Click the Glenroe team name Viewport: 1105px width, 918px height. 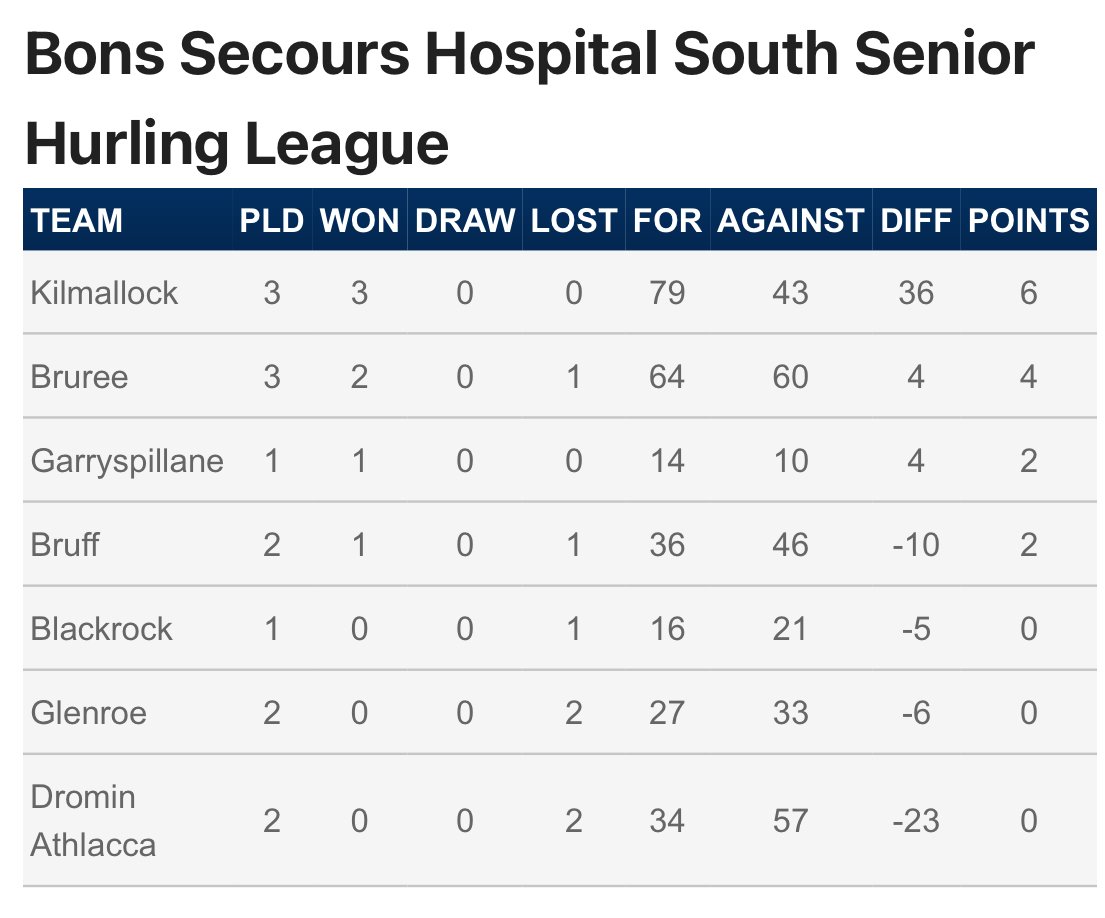(89, 713)
